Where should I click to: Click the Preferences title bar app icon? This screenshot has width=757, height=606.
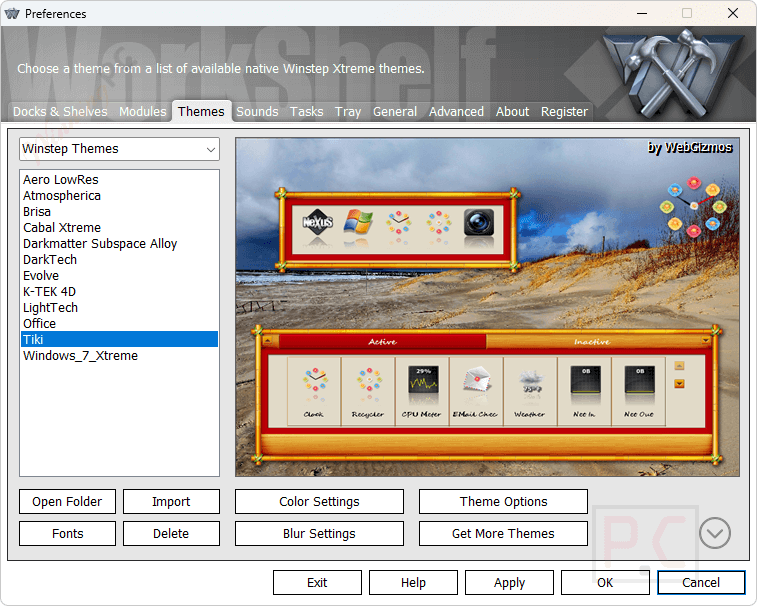pos(12,14)
